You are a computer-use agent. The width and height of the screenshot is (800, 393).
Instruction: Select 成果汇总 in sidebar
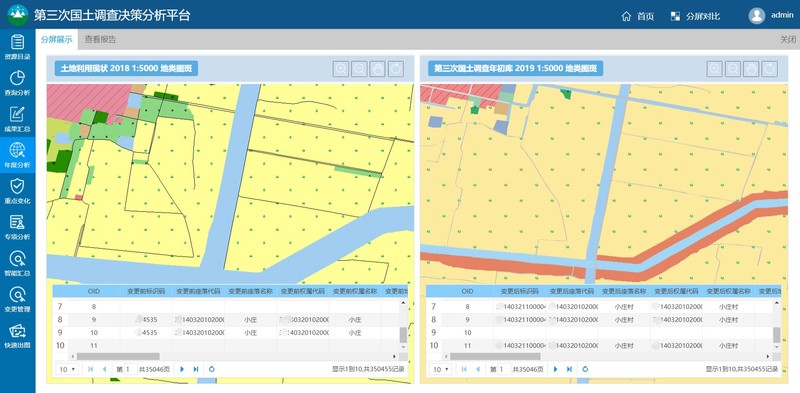17,119
